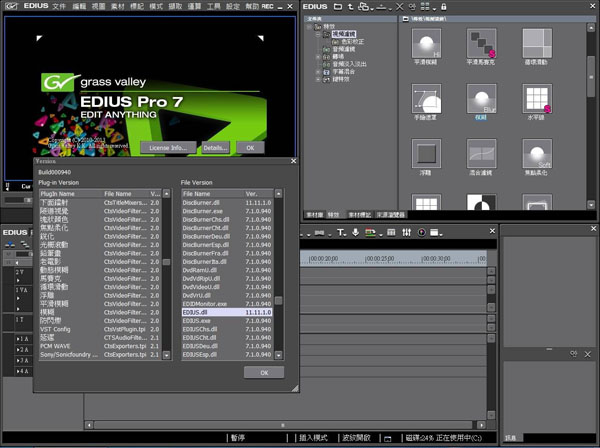The height and width of the screenshot is (448, 600).
Task: Toggle the lock icon in the effects panel toolbar
Action: coord(443,7)
